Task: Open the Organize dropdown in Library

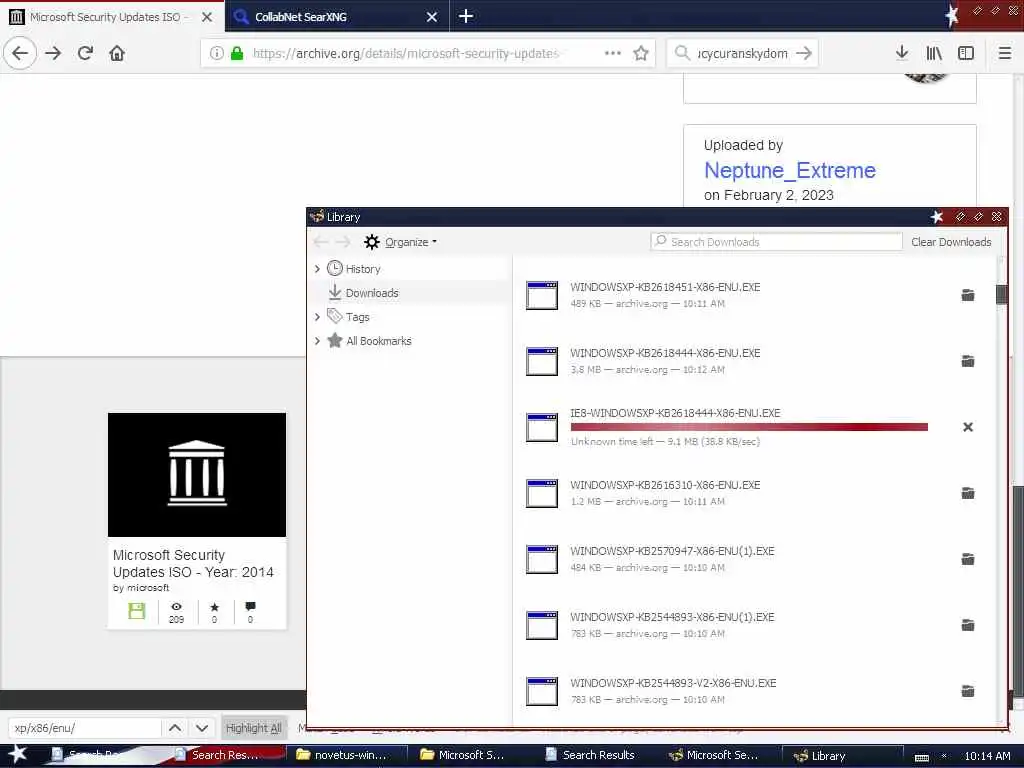Action: (400, 242)
